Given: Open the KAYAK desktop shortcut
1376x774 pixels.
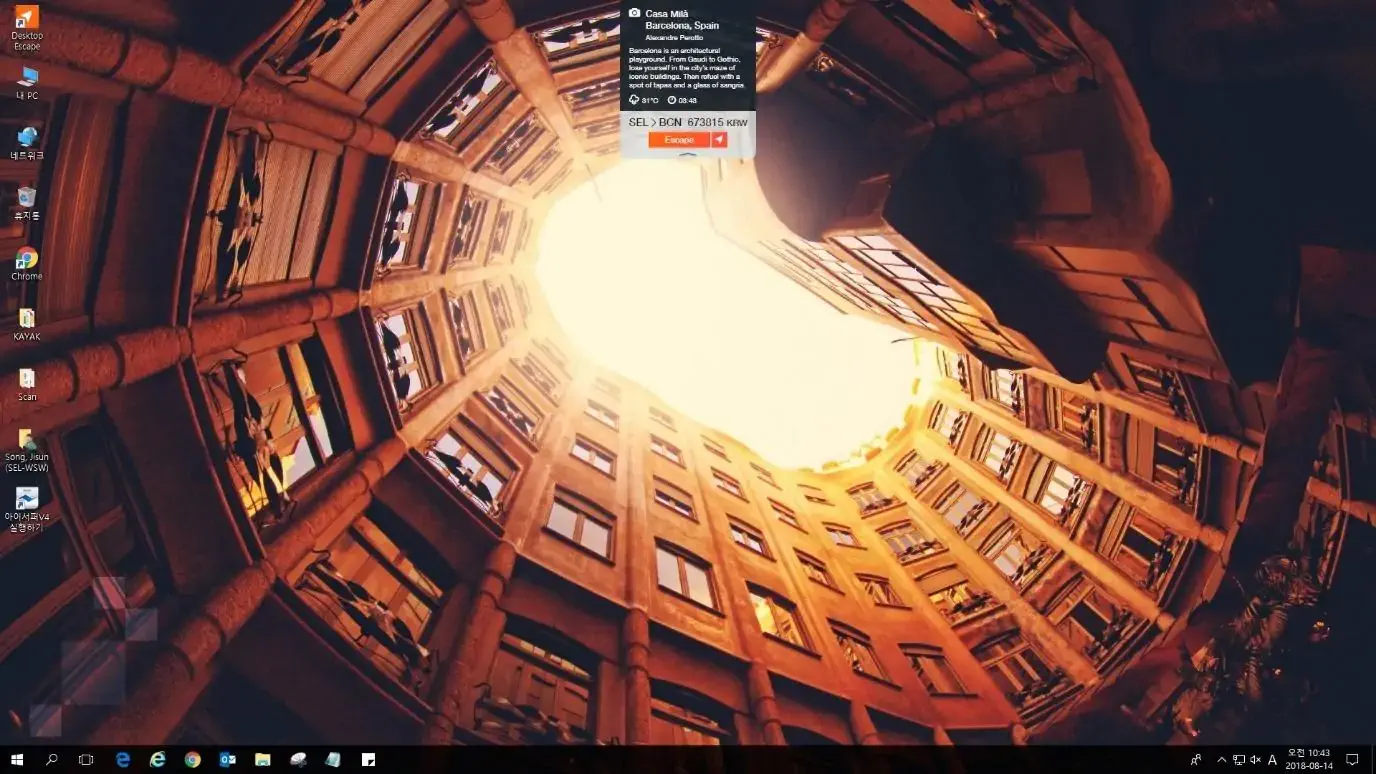Looking at the screenshot, I should pyautogui.click(x=27, y=324).
